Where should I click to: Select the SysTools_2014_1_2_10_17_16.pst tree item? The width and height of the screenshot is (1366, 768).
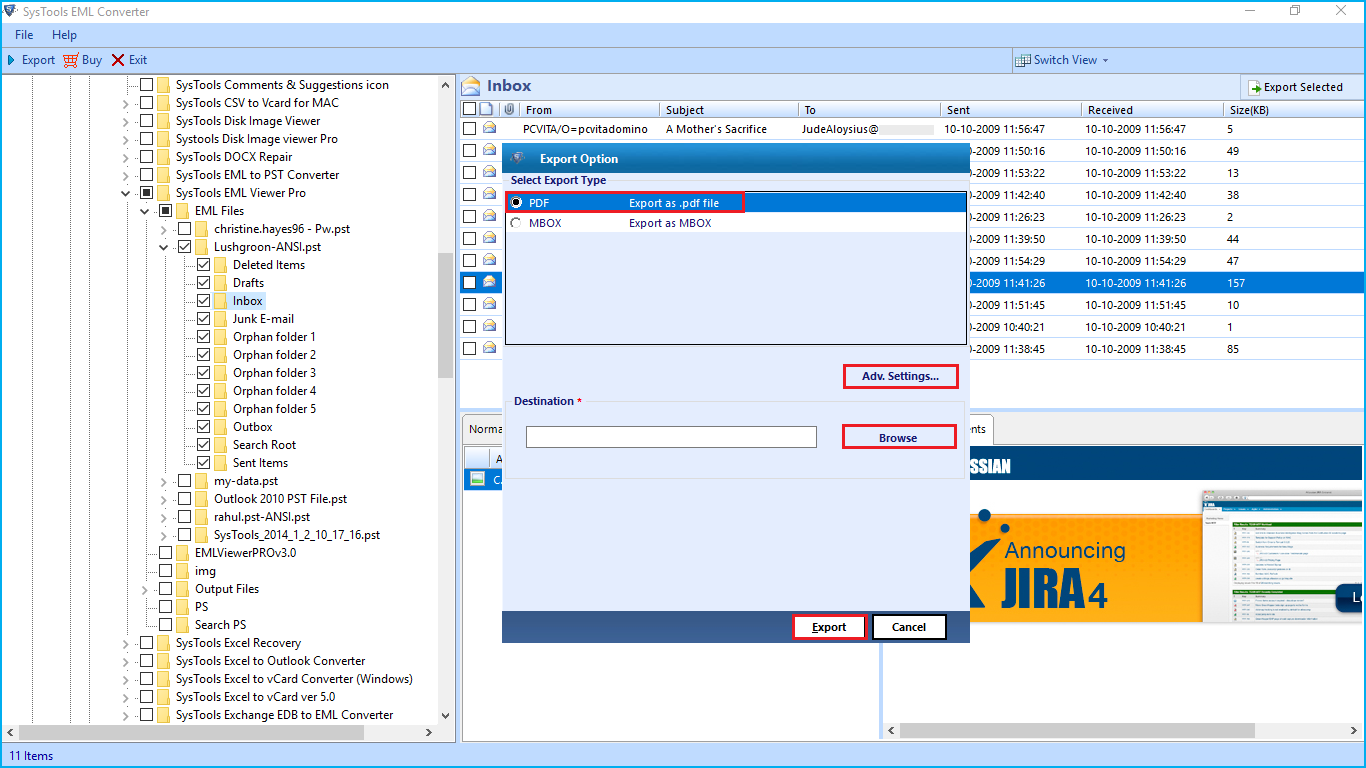click(297, 535)
